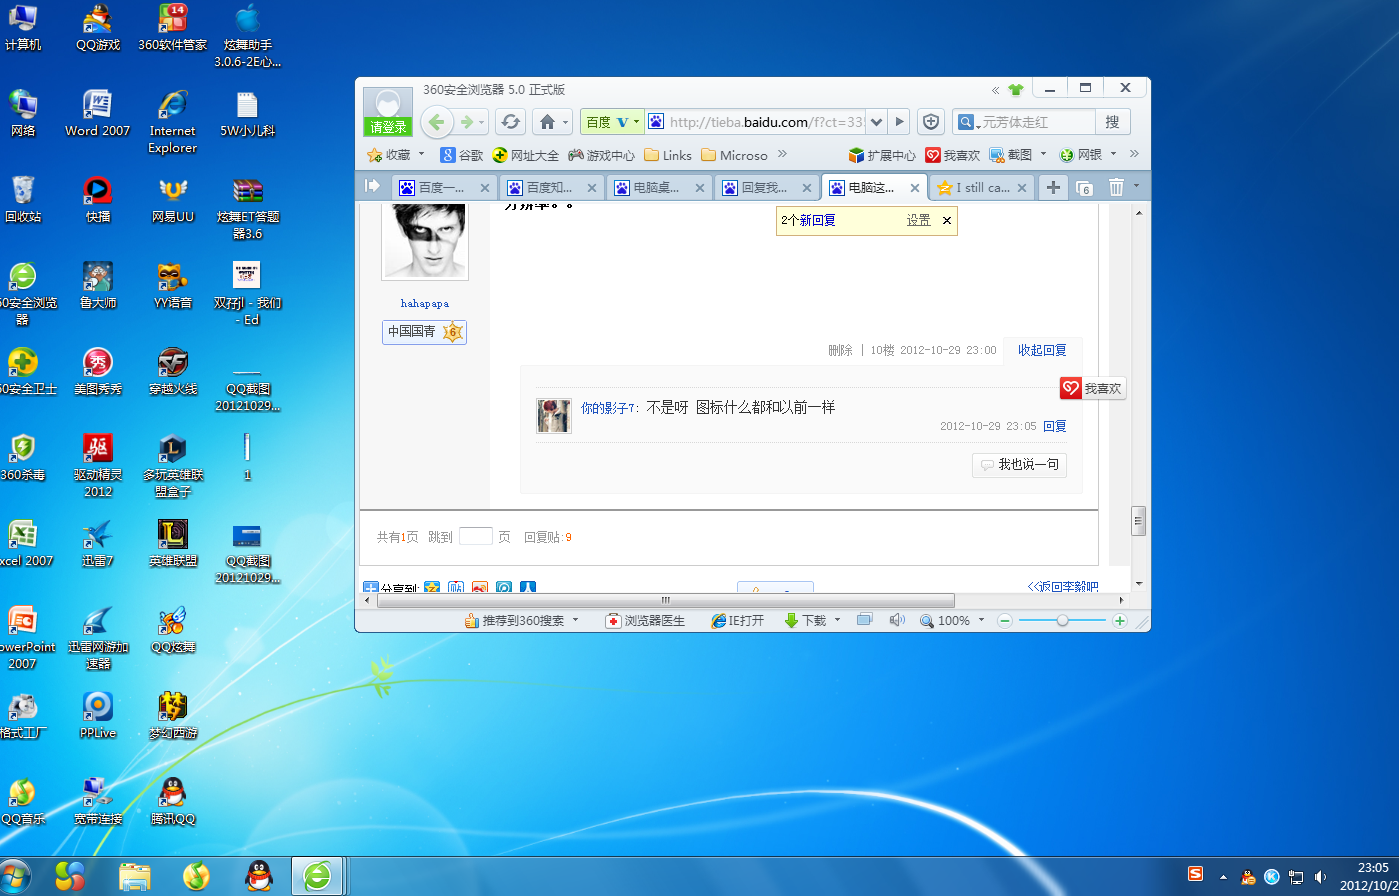
Task: Click the 我也说一句 button
Action: tap(1019, 465)
